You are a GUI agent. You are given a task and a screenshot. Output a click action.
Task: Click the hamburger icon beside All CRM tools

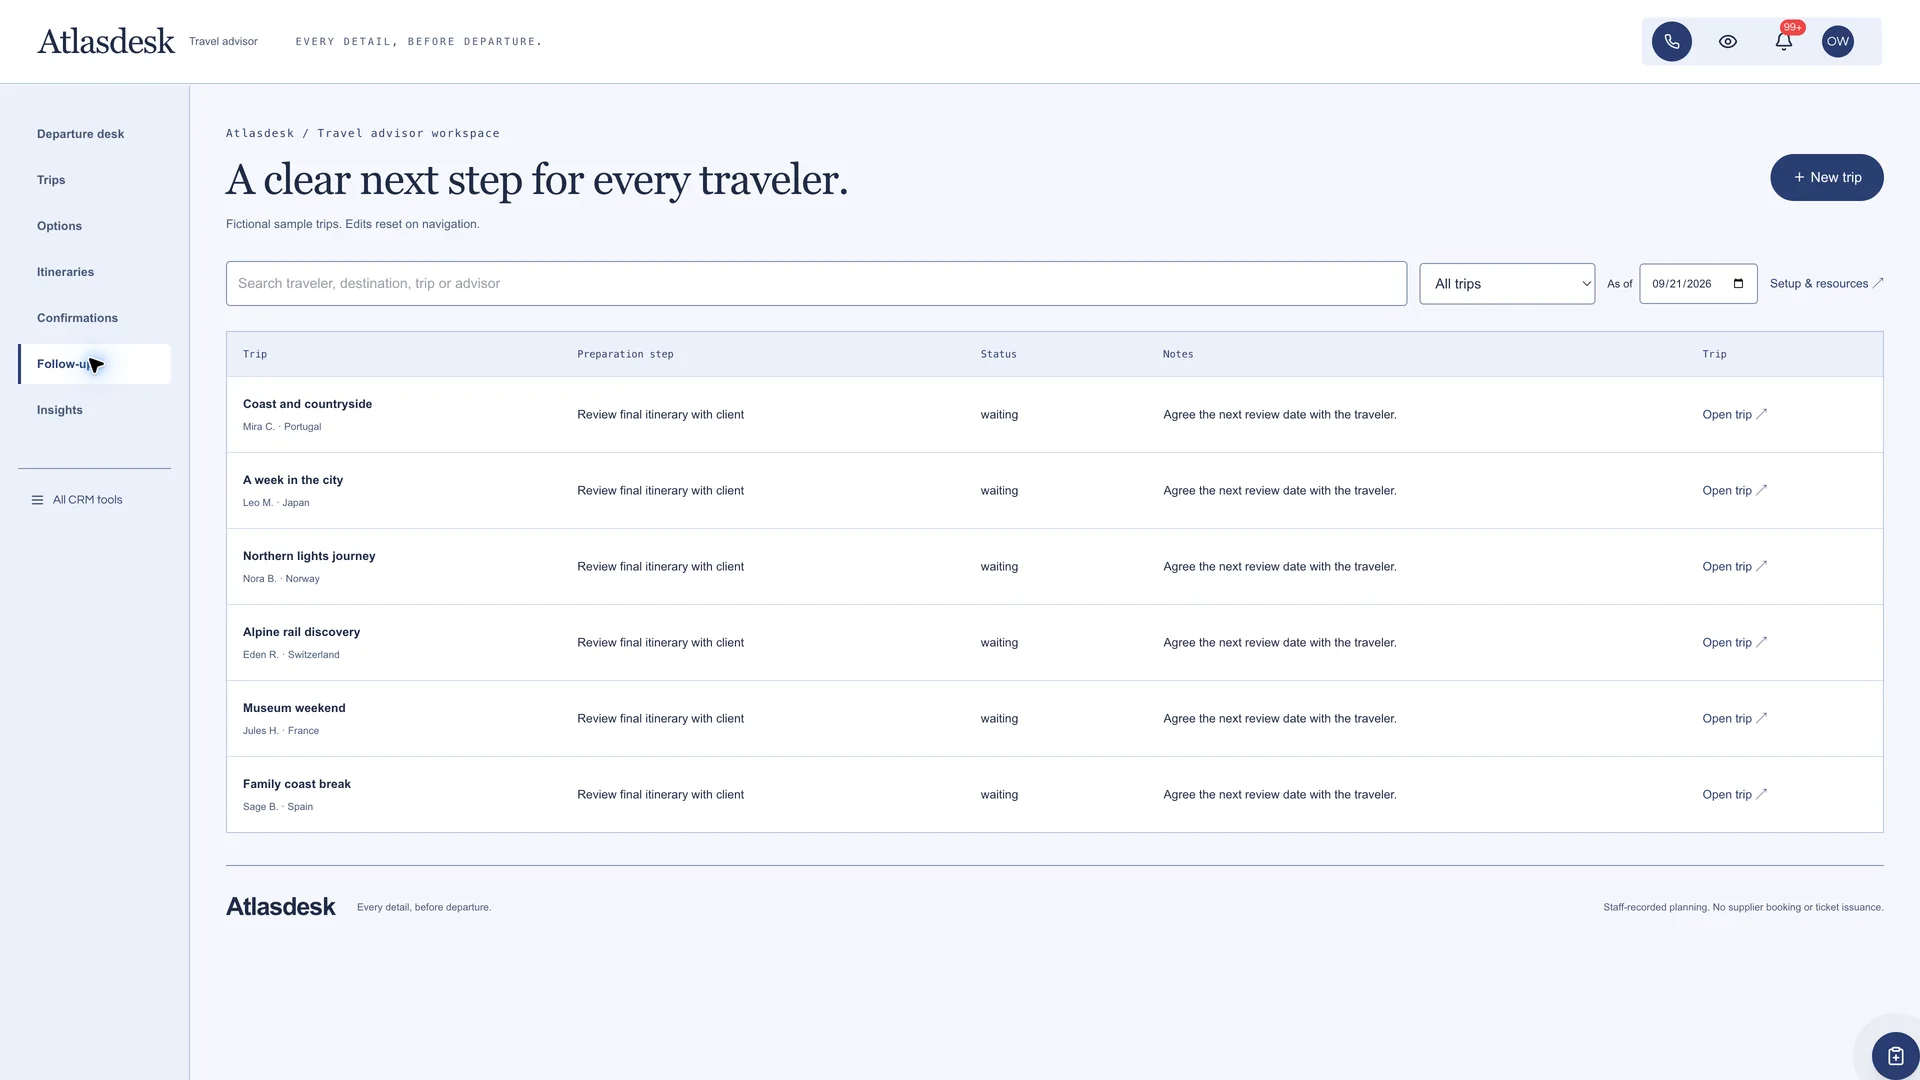point(37,500)
